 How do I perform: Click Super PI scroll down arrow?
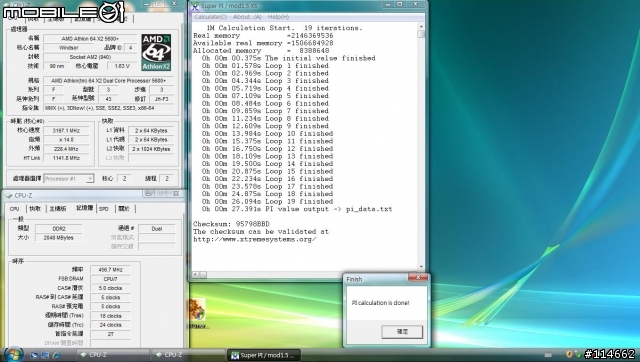tap(421, 267)
